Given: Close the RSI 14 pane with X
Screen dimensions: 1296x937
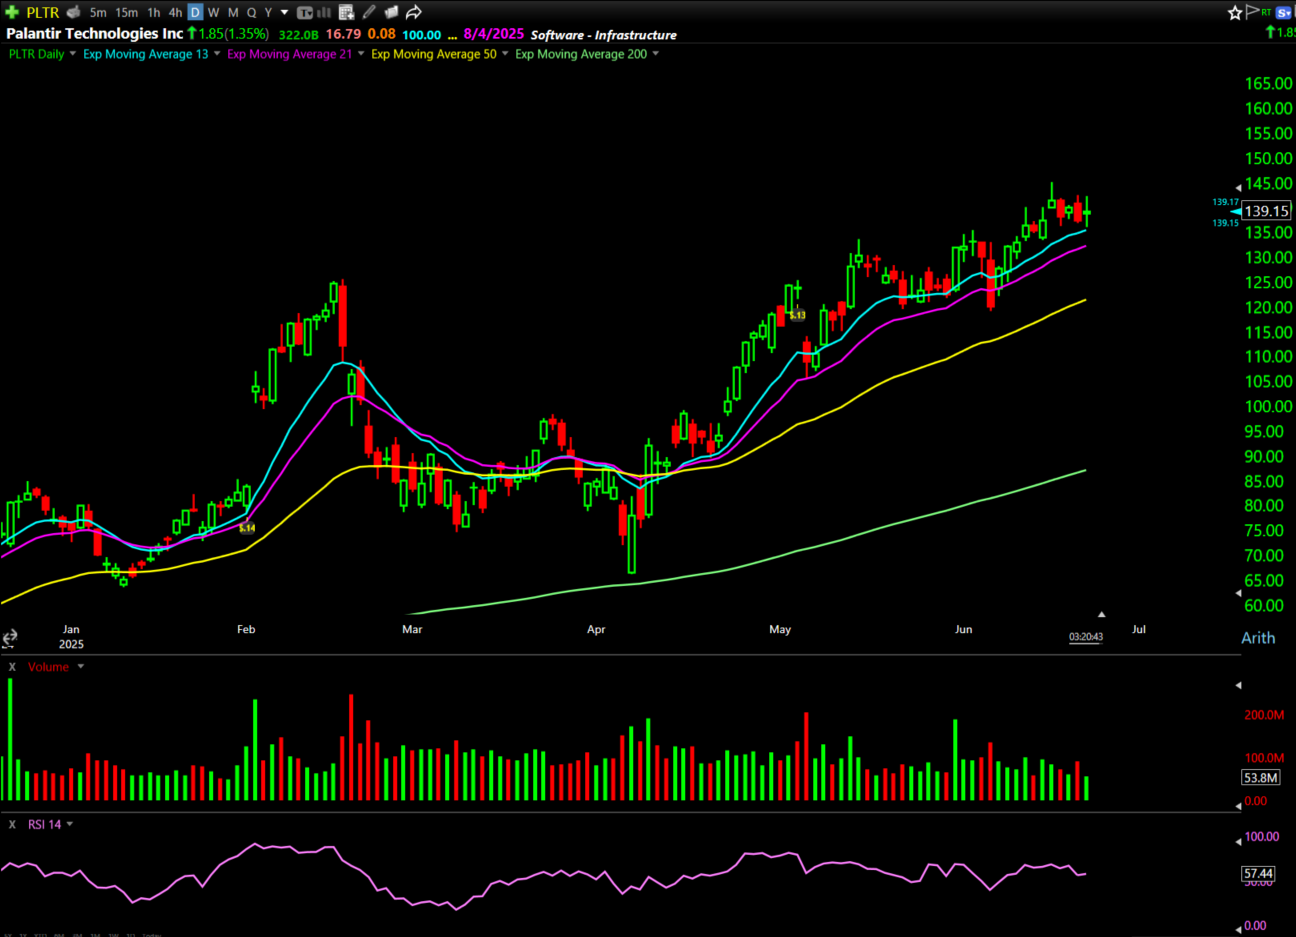Looking at the screenshot, I should pos(12,825).
